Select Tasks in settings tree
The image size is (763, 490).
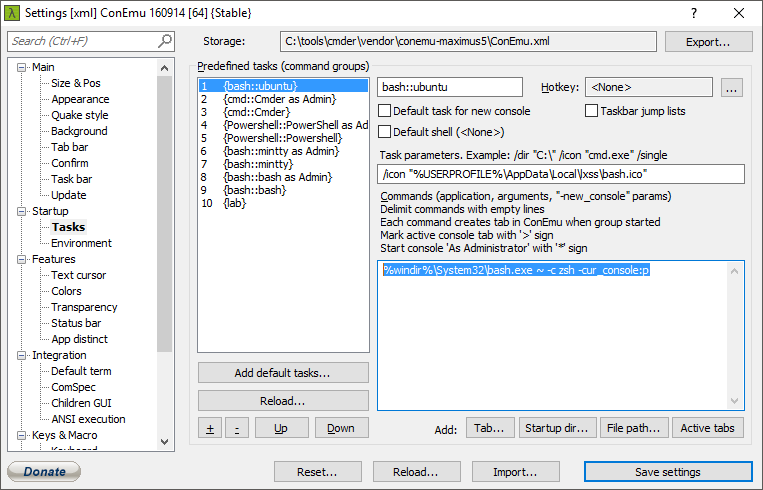(x=69, y=227)
